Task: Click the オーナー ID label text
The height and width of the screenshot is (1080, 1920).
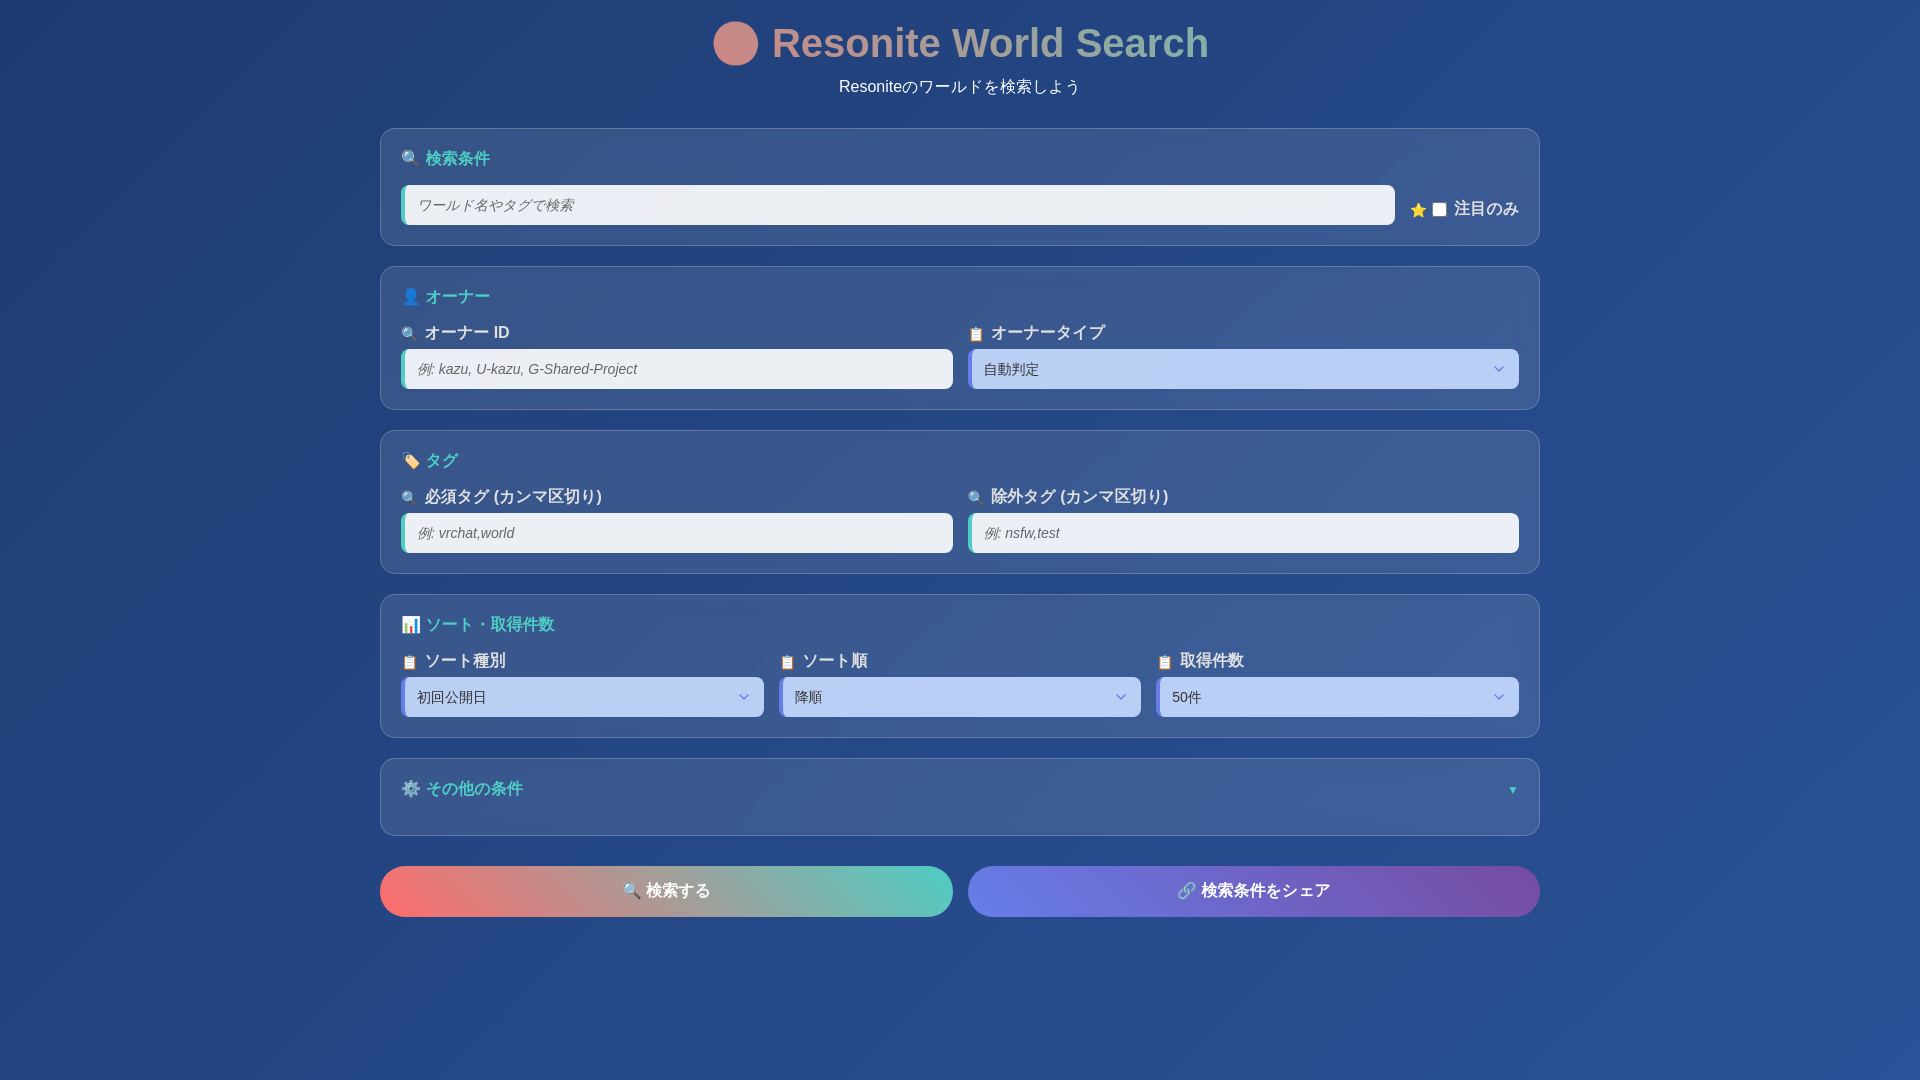Action: (x=467, y=333)
